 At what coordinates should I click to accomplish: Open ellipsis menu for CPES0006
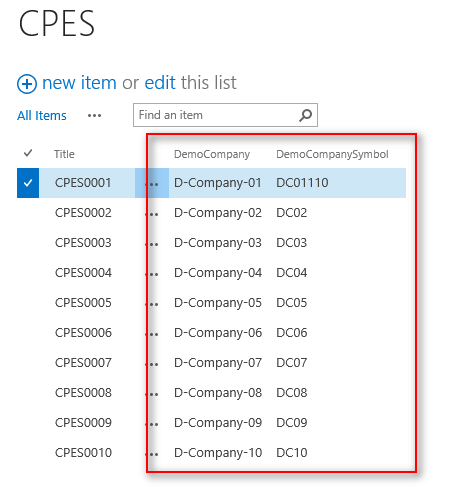pyautogui.click(x=152, y=334)
